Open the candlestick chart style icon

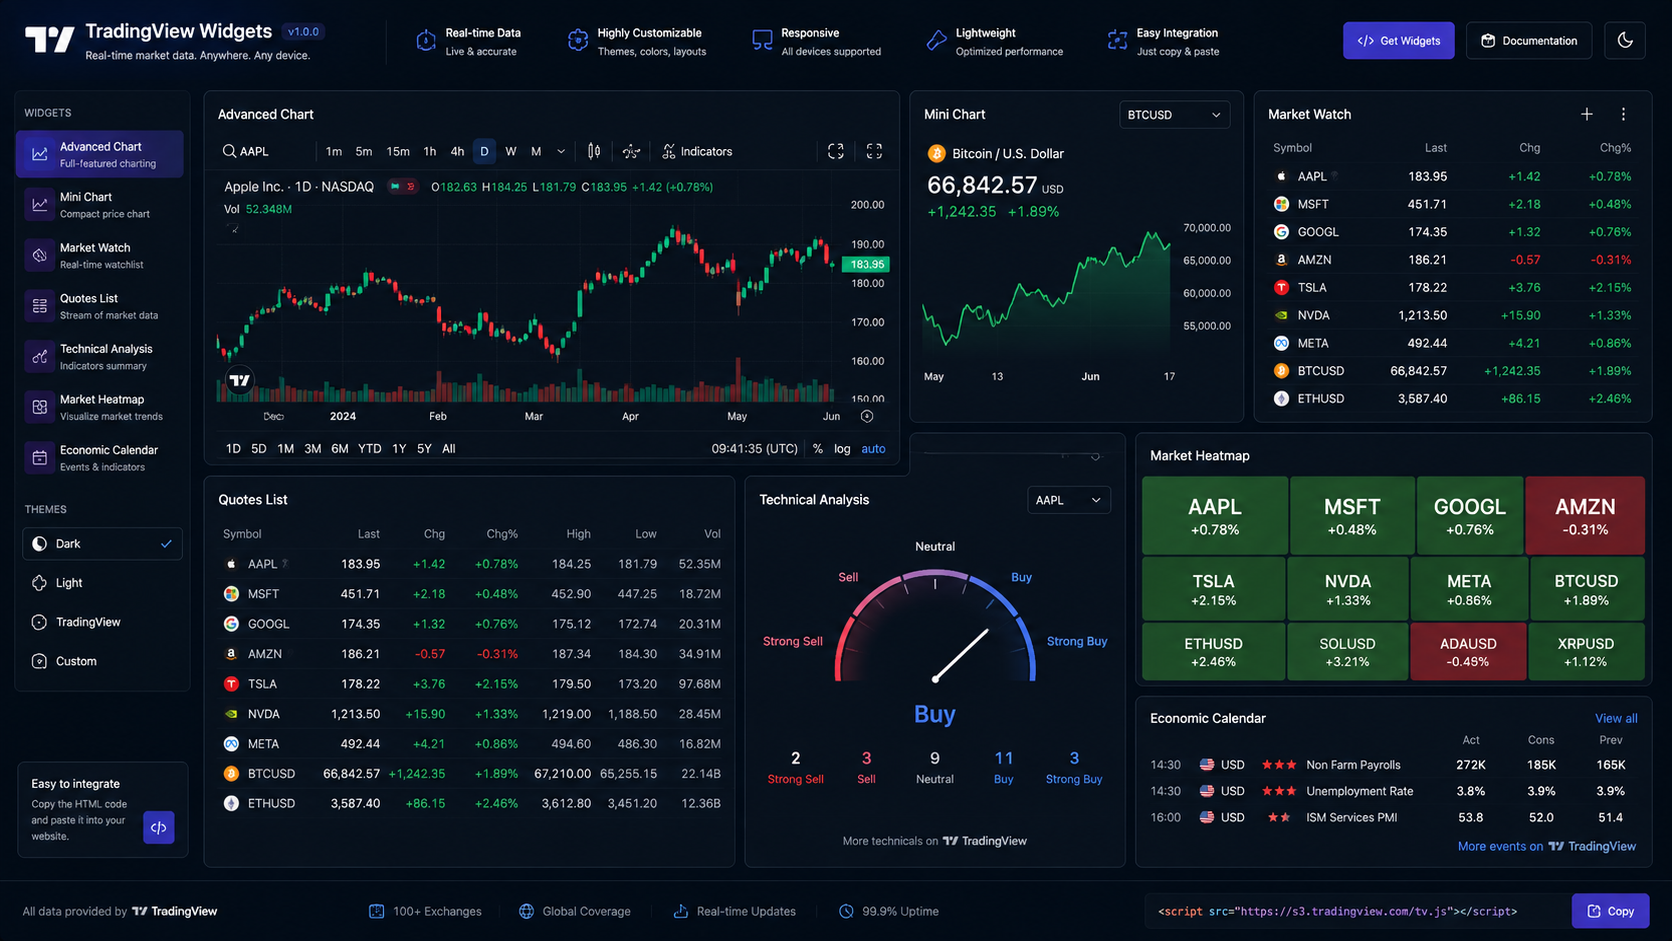pyautogui.click(x=594, y=151)
